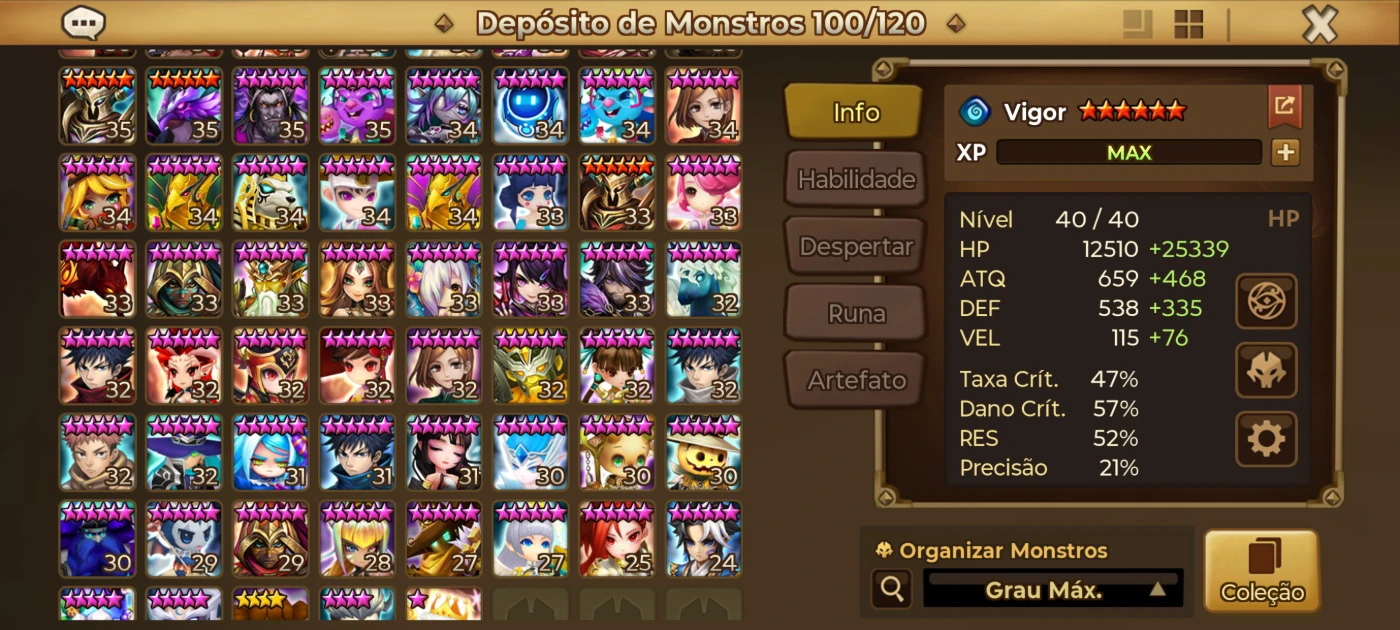Select the purple dragon level 35 monster

click(184, 105)
